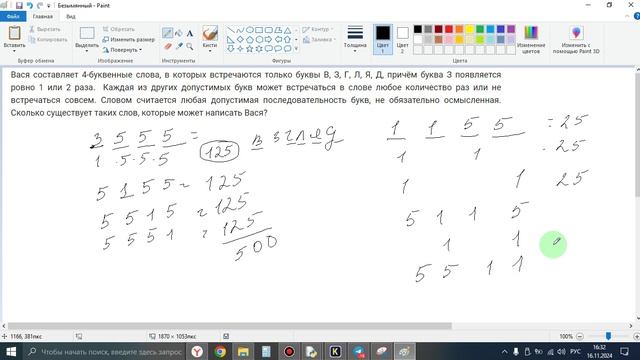This screenshot has height=360, width=640.
Task: Select the Fill with color bucket tool
Action: coord(178,33)
